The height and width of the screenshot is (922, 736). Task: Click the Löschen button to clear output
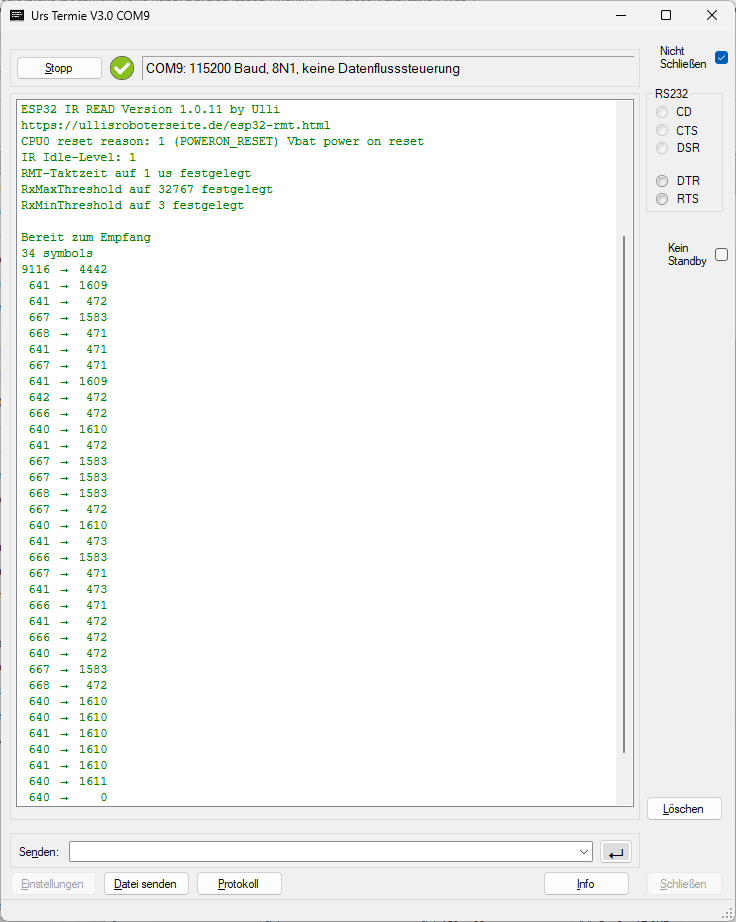684,808
